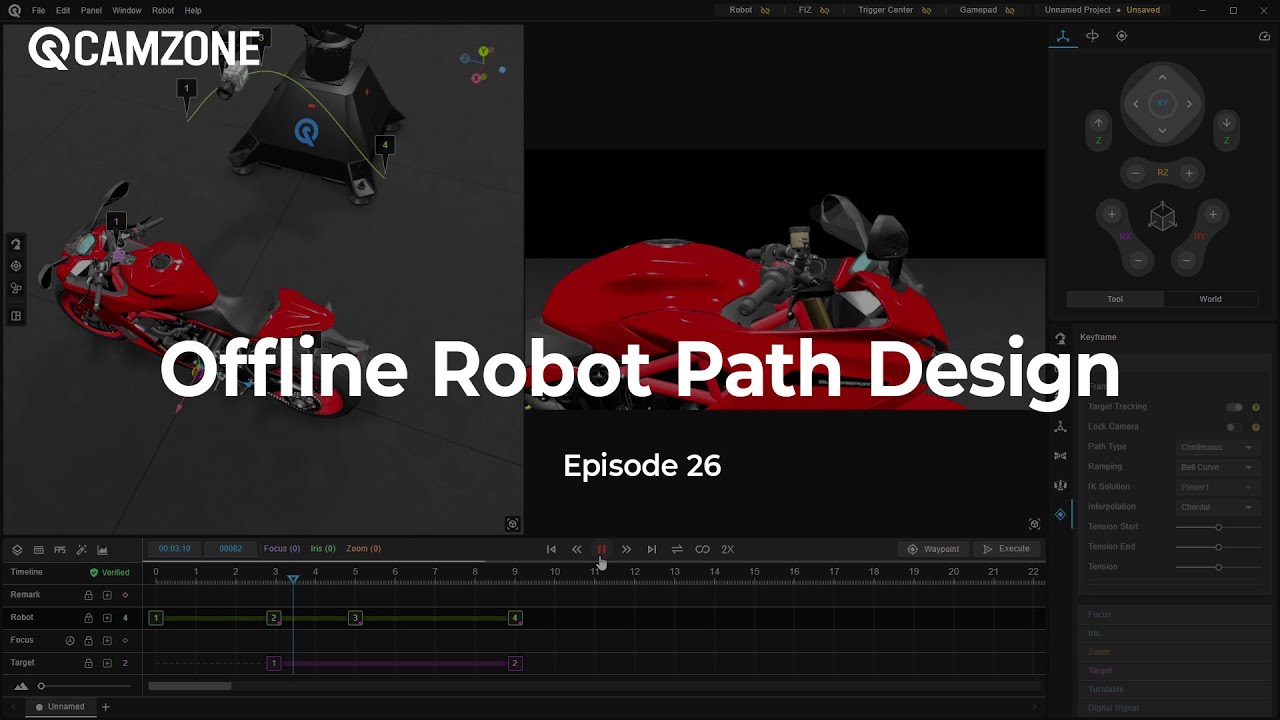
Task: Toggle lock on the Focus track
Action: click(88, 640)
